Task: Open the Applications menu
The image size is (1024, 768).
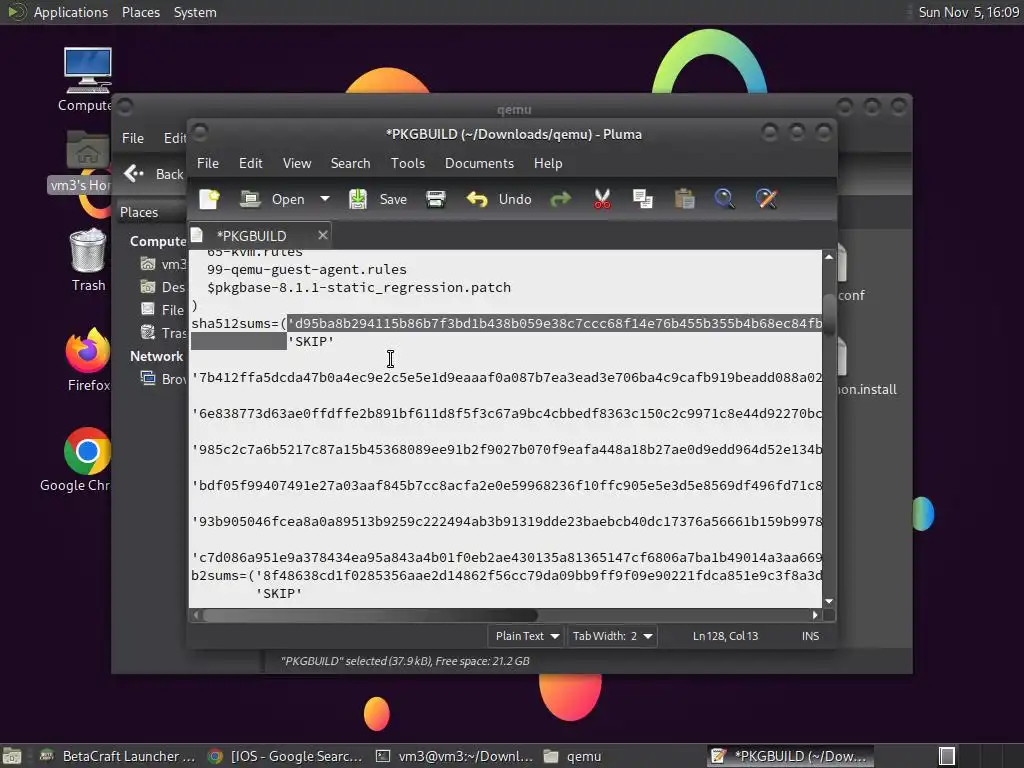Action: [57, 12]
